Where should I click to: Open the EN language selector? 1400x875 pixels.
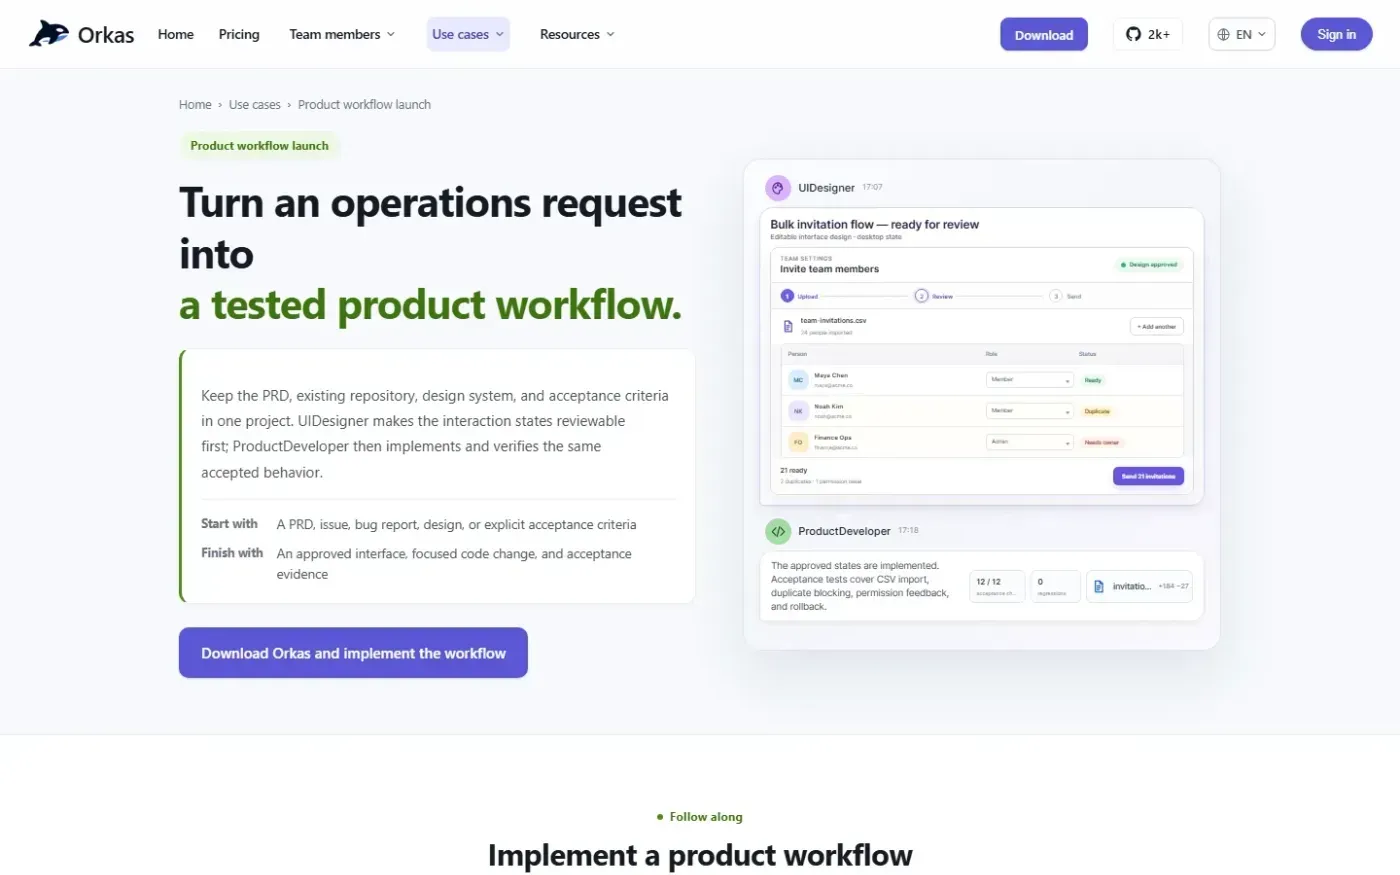coord(1241,34)
